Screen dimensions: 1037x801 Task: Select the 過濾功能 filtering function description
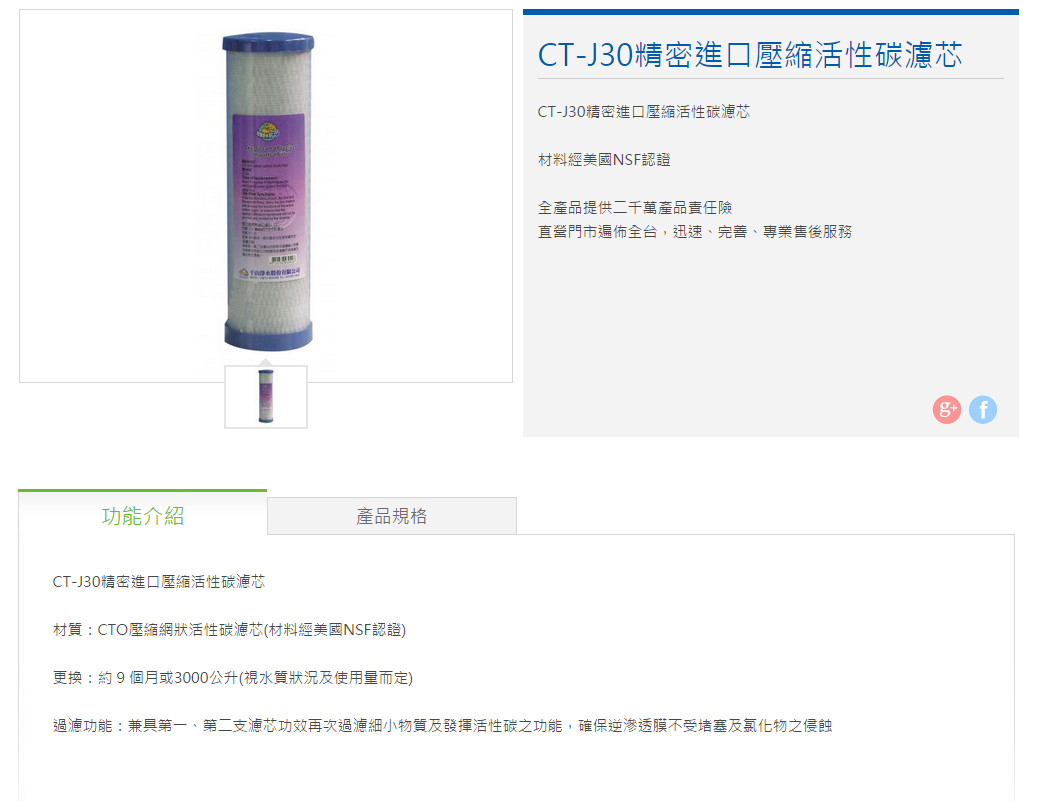(442, 726)
